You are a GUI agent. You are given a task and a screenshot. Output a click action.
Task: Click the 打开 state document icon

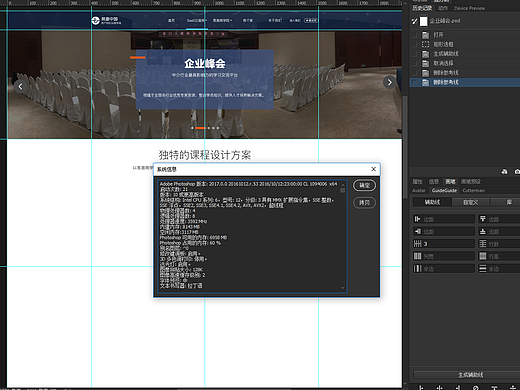click(x=426, y=35)
